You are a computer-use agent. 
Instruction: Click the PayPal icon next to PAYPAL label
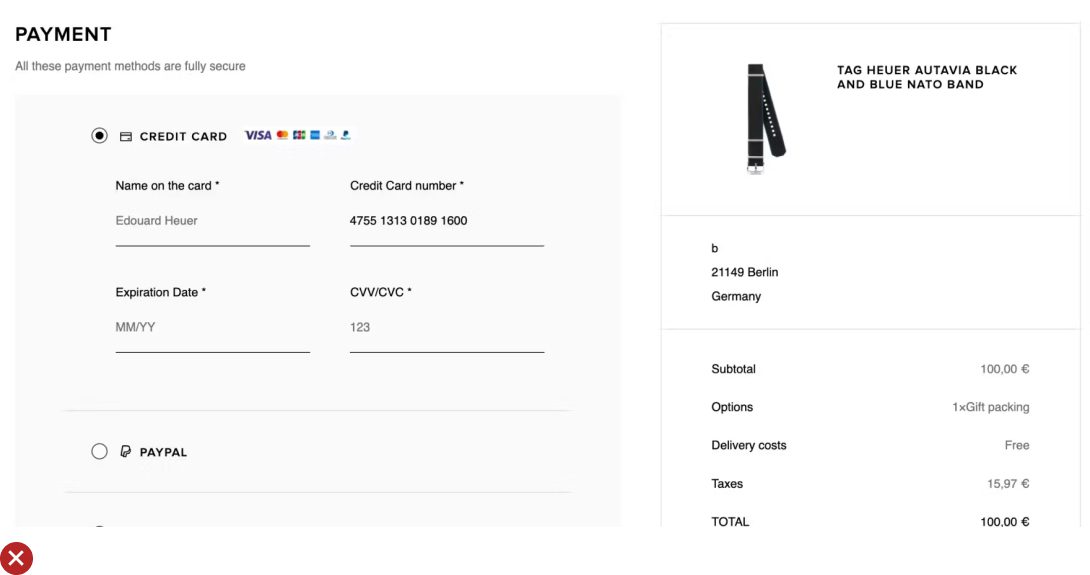click(x=126, y=452)
